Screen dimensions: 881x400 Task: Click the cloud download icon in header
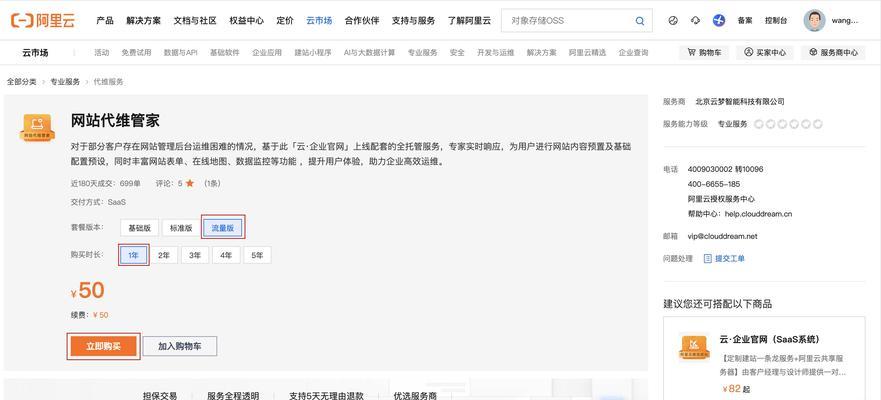[x=696, y=21]
